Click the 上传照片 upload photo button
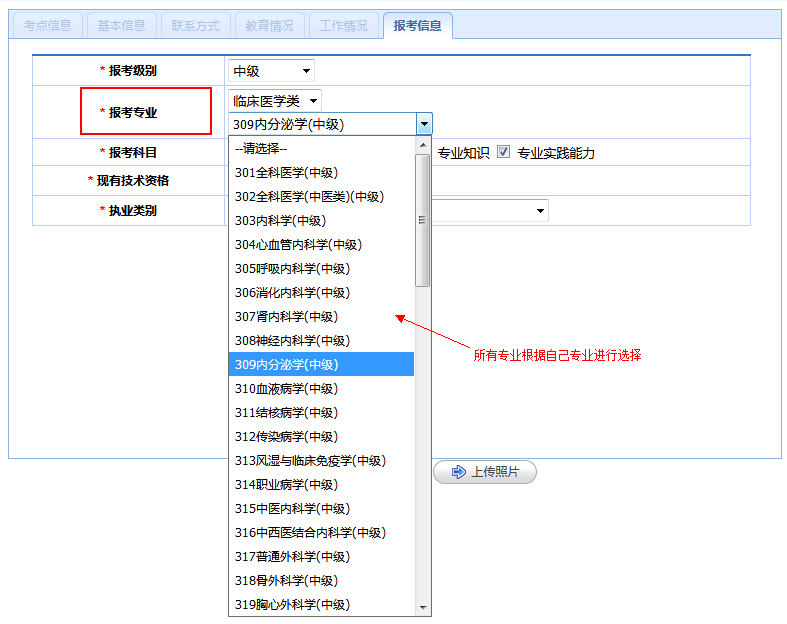This screenshot has width=787, height=624. point(485,472)
